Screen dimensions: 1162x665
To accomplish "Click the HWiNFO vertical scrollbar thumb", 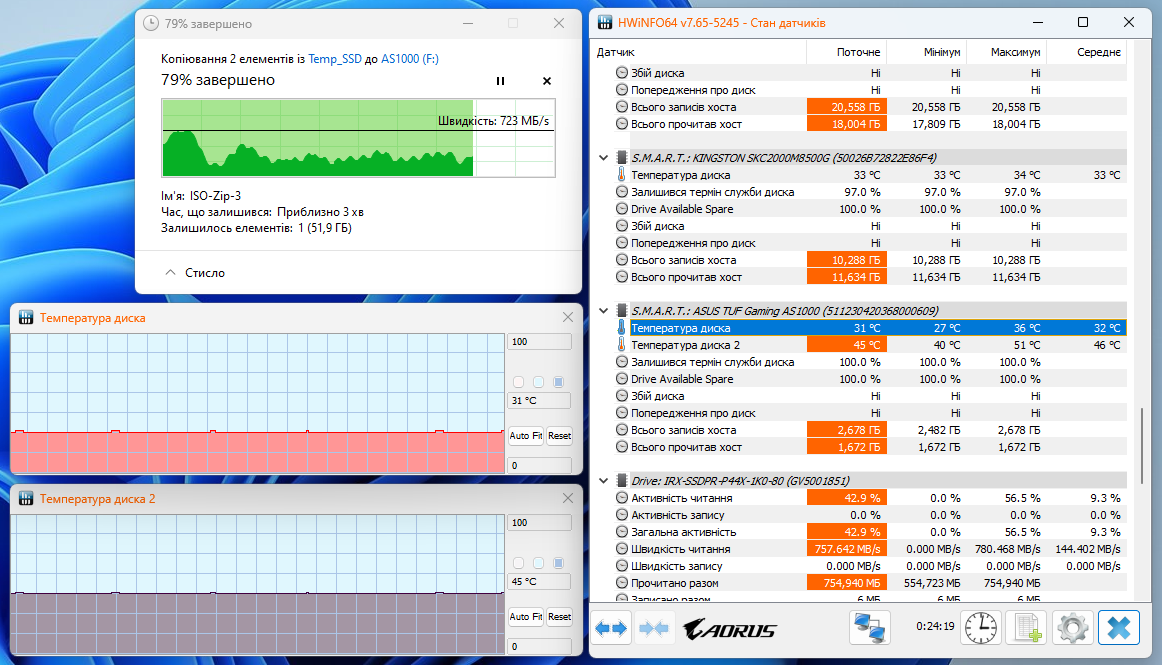I will pyautogui.click(x=1142, y=446).
